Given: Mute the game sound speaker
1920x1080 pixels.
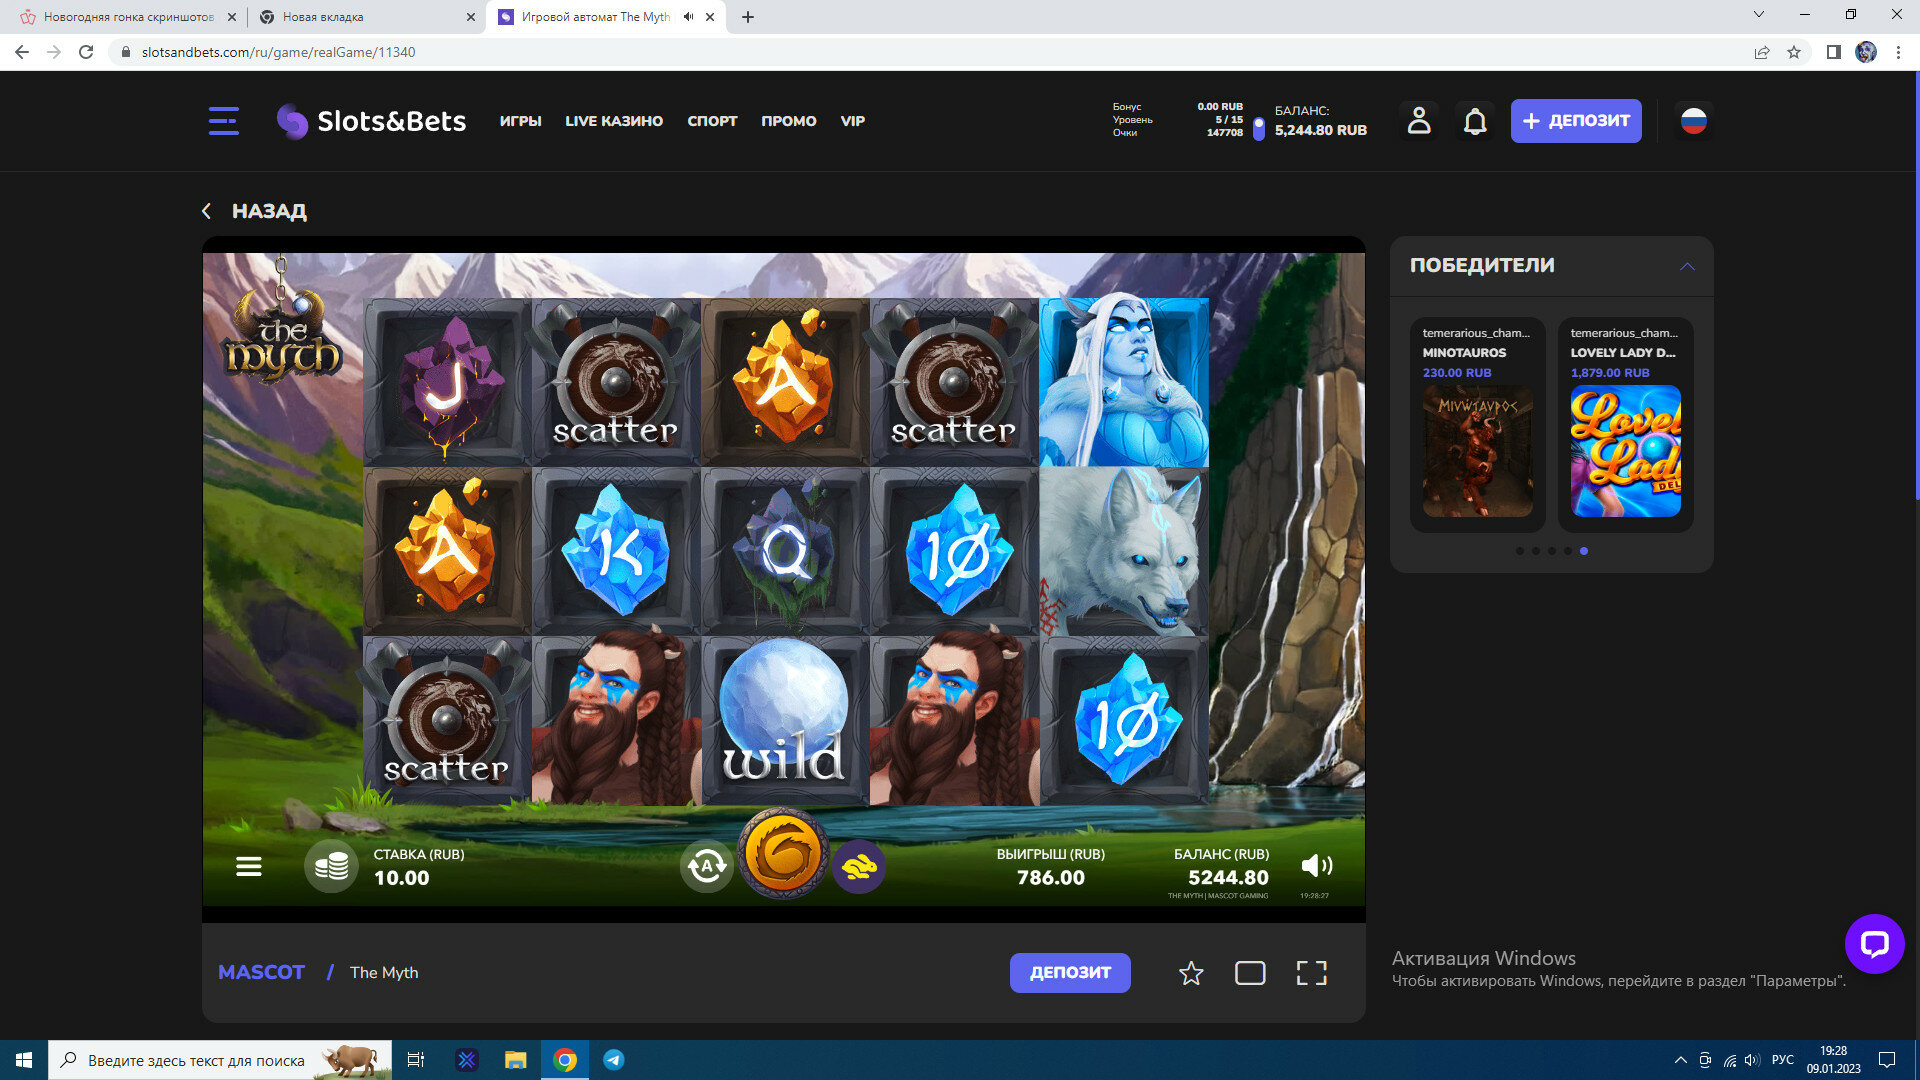Looking at the screenshot, I should [x=1316, y=866].
